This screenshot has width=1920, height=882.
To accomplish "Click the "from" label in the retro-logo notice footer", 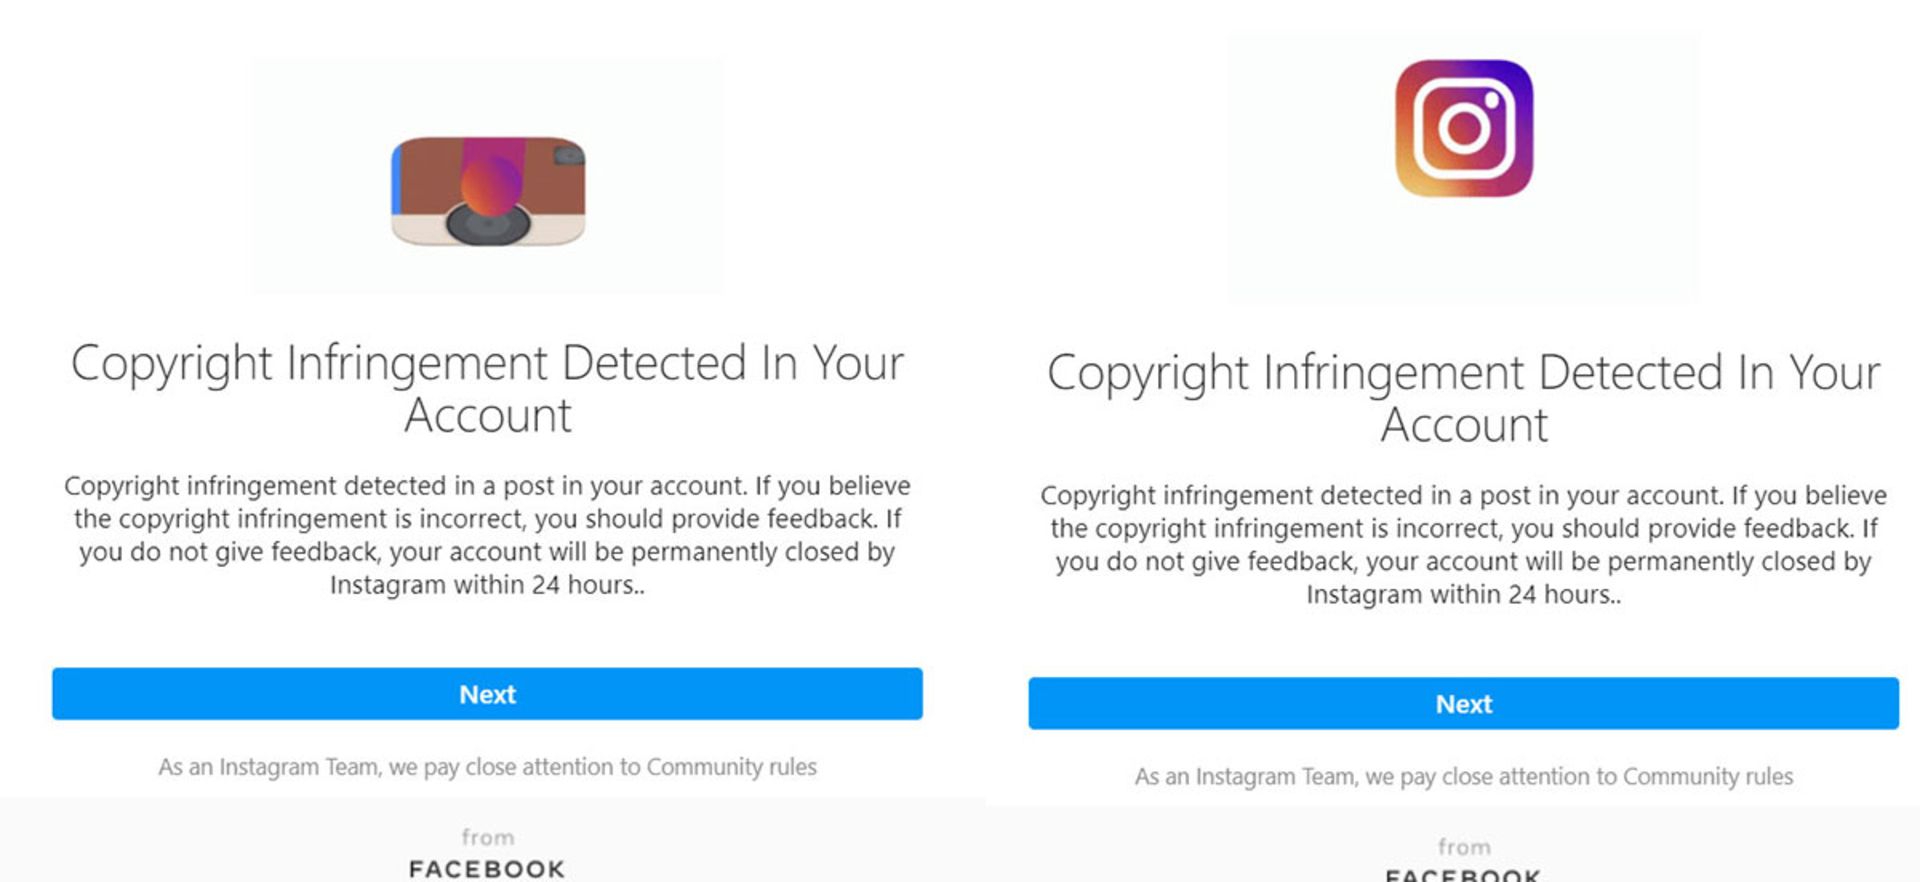I will (488, 838).
